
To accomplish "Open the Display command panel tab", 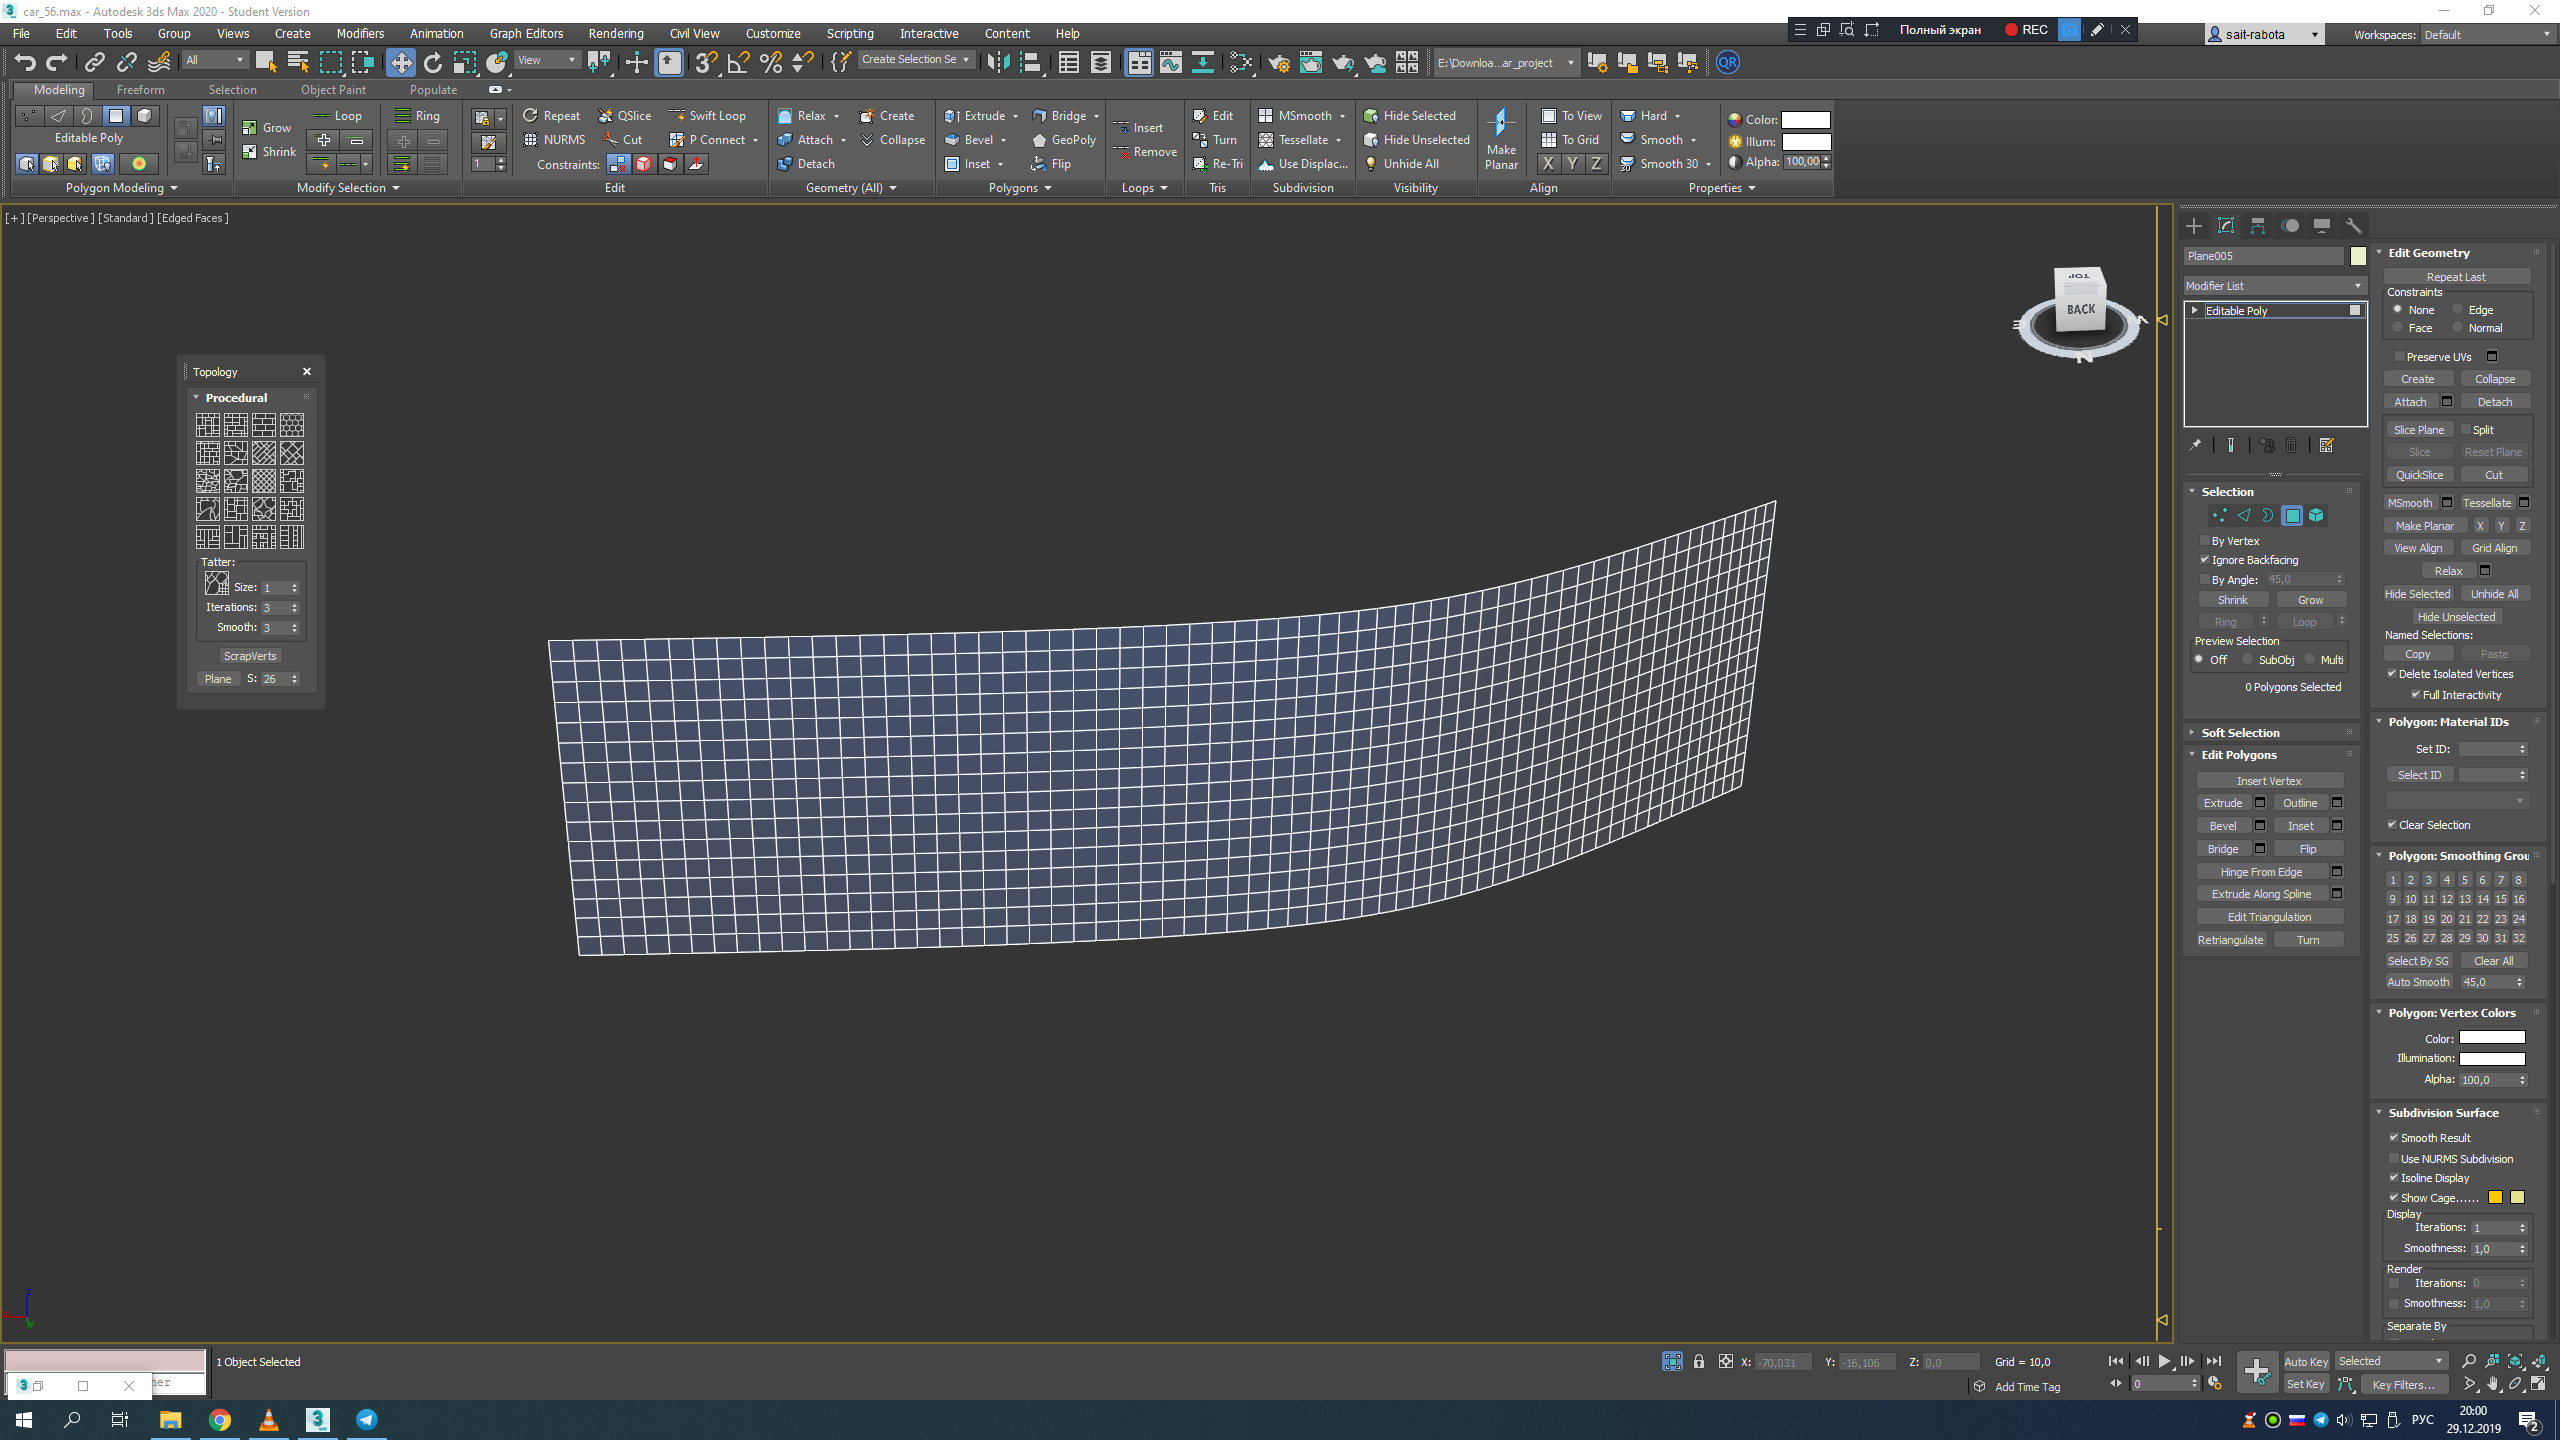I will [x=2321, y=226].
